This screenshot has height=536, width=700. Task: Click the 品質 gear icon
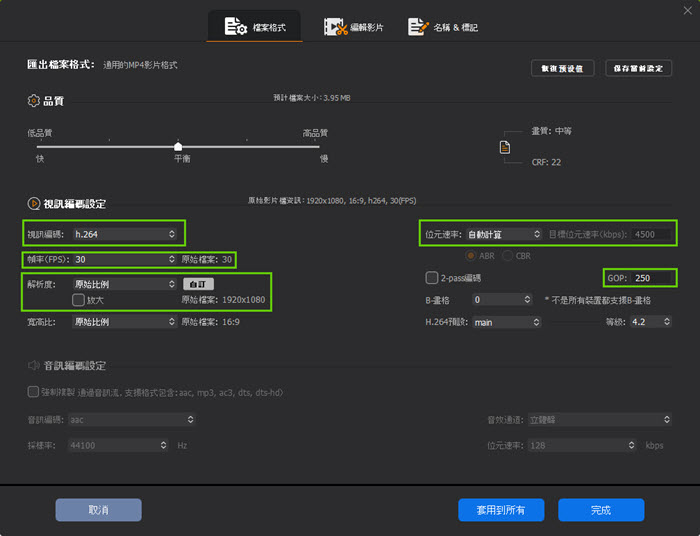point(34,101)
